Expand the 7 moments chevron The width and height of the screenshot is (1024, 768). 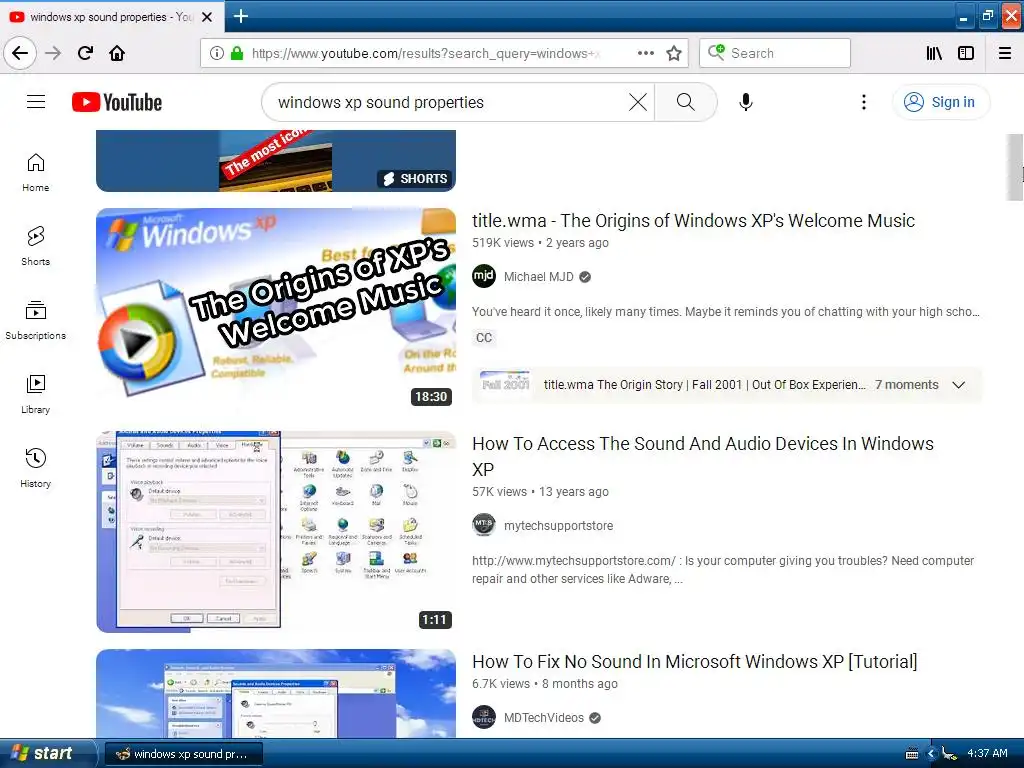(958, 385)
